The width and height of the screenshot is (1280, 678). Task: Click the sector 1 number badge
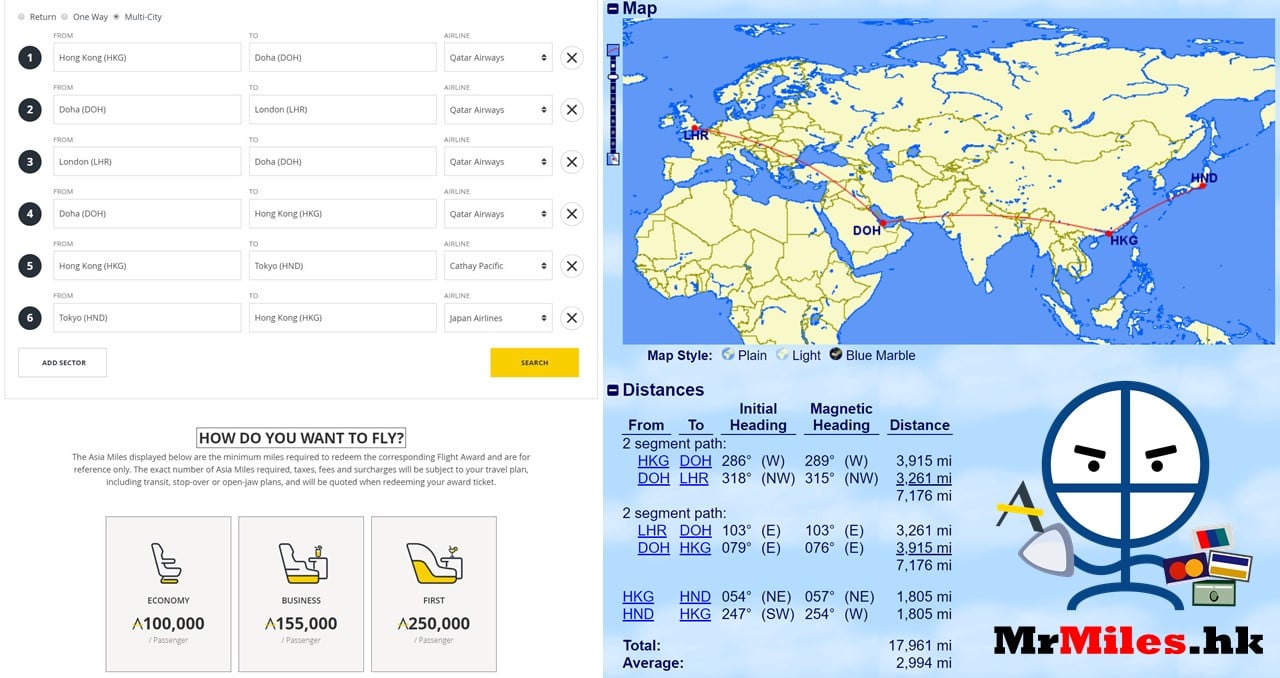30,58
